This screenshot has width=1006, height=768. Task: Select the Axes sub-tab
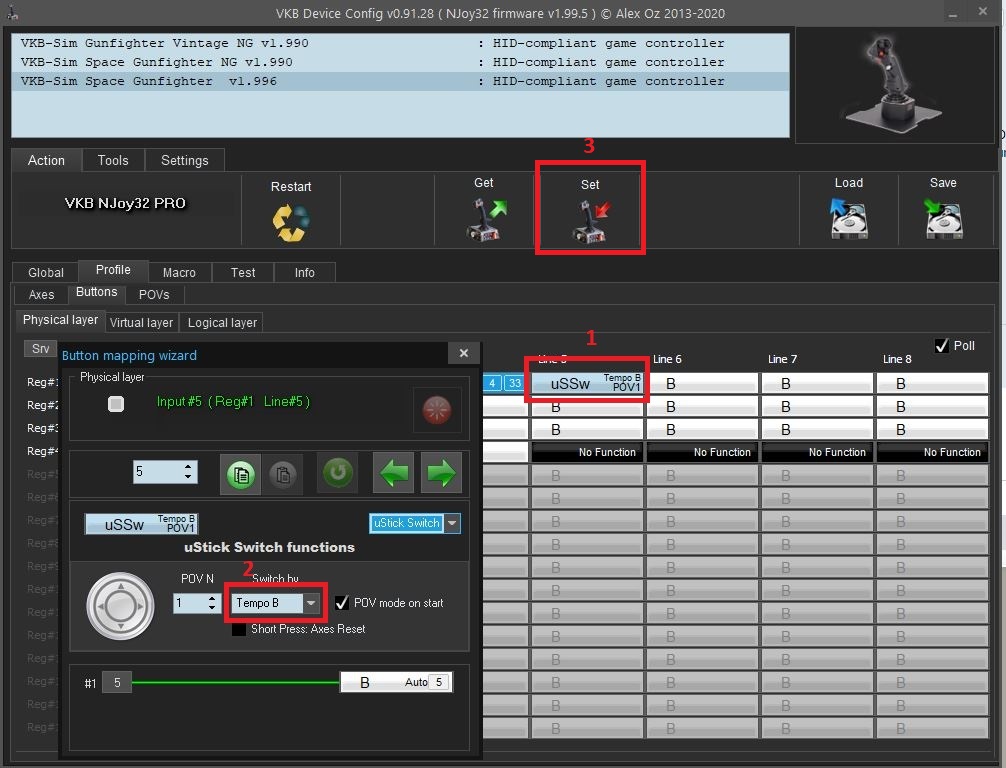[42, 294]
